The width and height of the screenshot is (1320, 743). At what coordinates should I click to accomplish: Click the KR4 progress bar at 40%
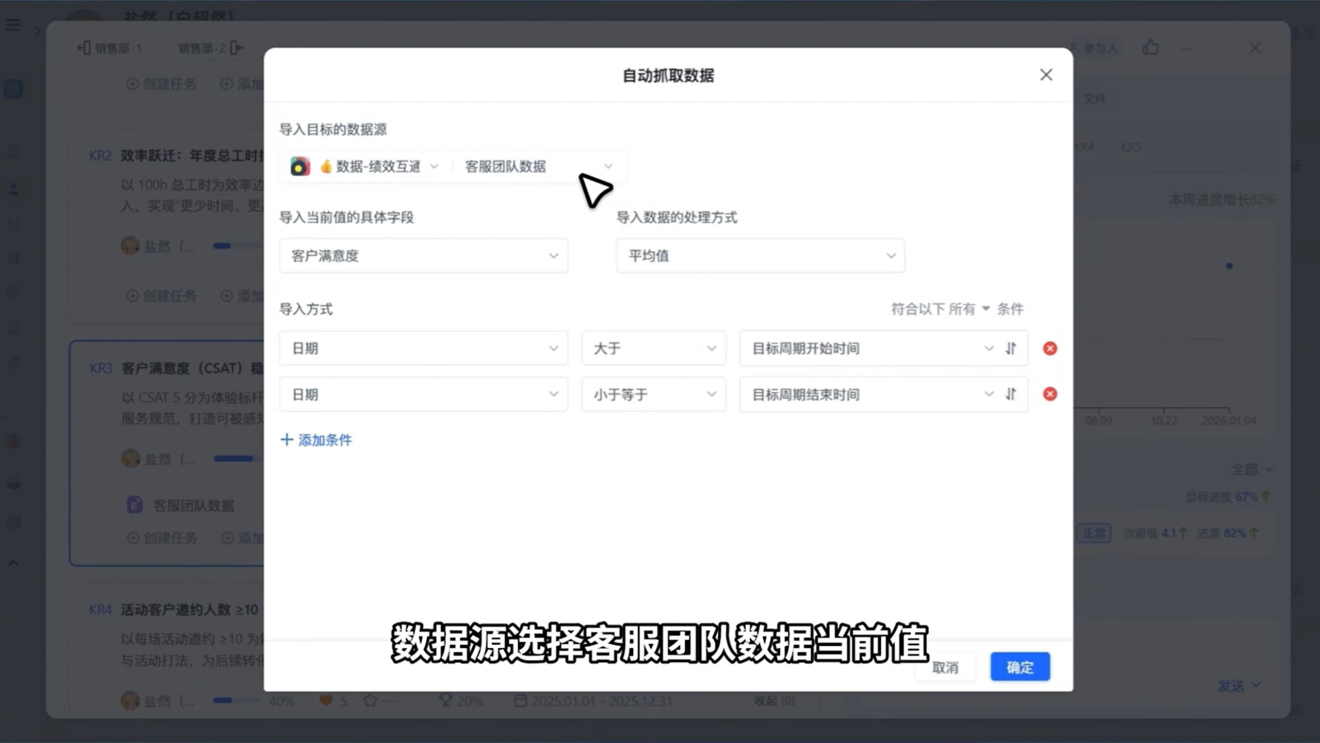pos(237,701)
